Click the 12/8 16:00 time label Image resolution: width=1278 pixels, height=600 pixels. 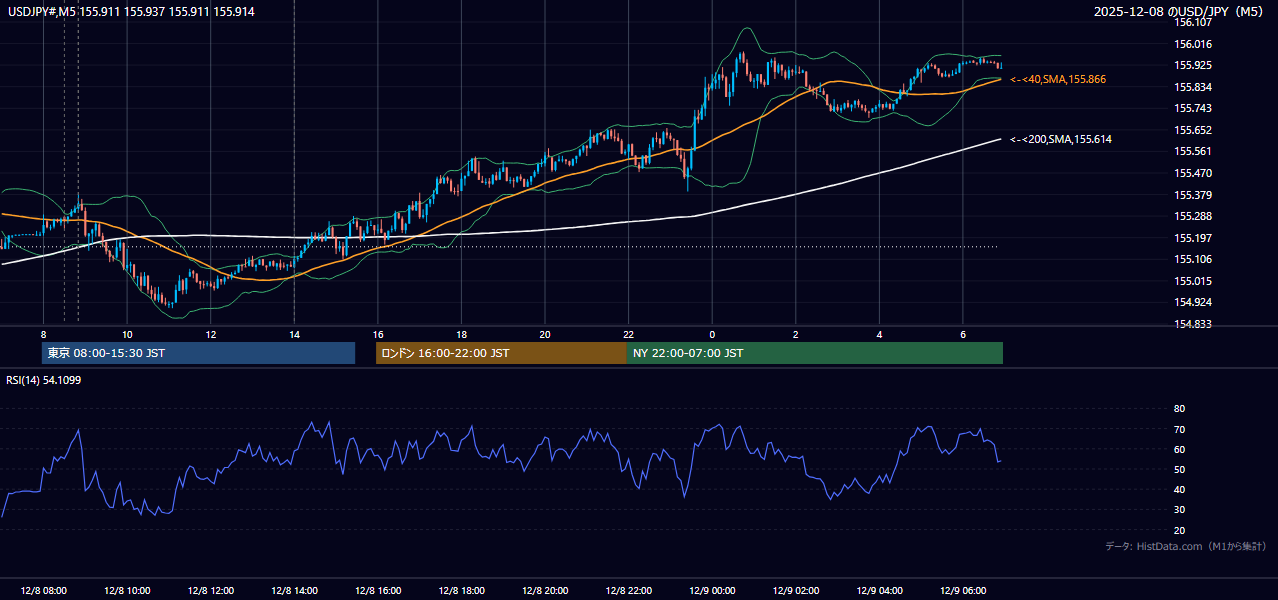[377, 591]
